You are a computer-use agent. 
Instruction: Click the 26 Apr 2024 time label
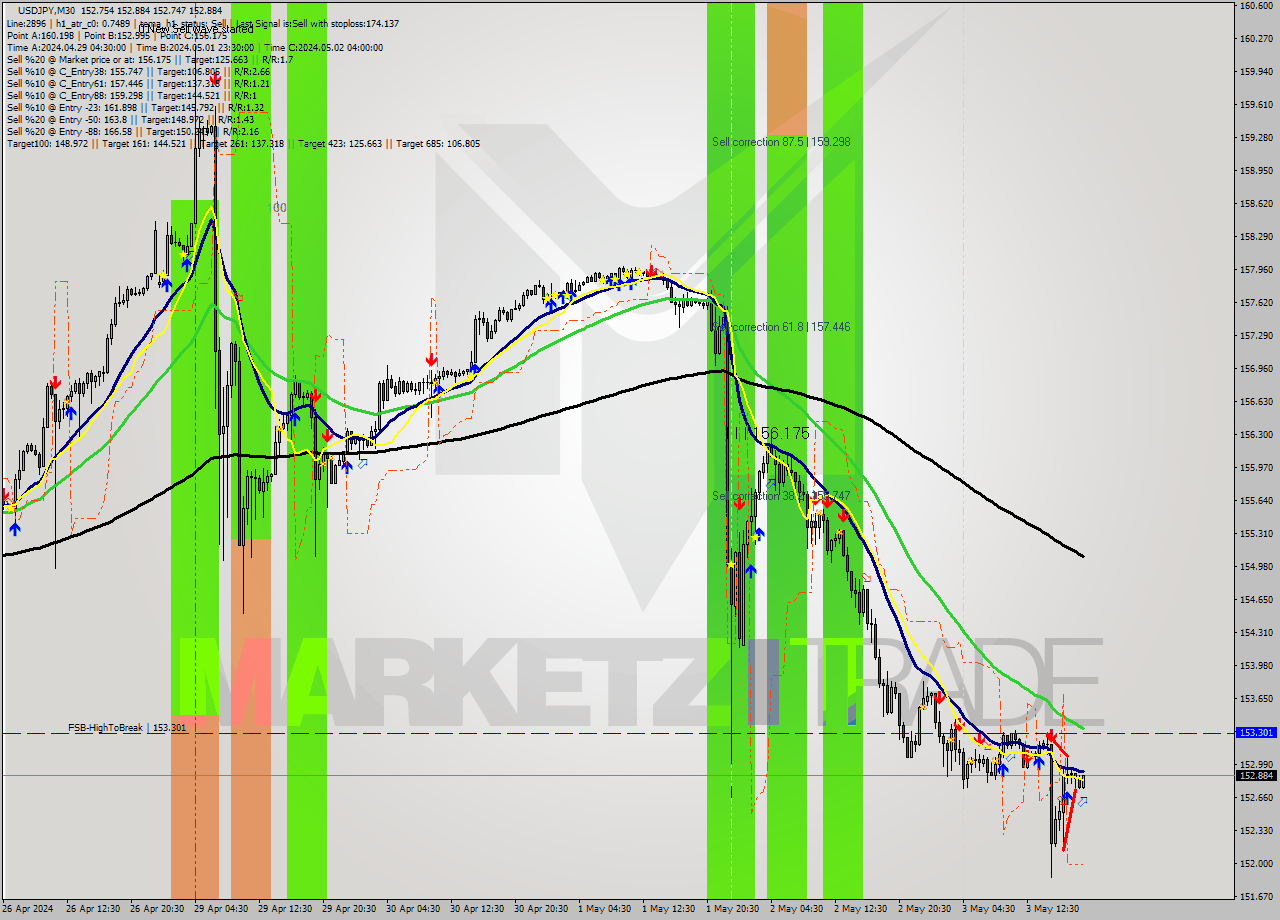click(x=28, y=909)
